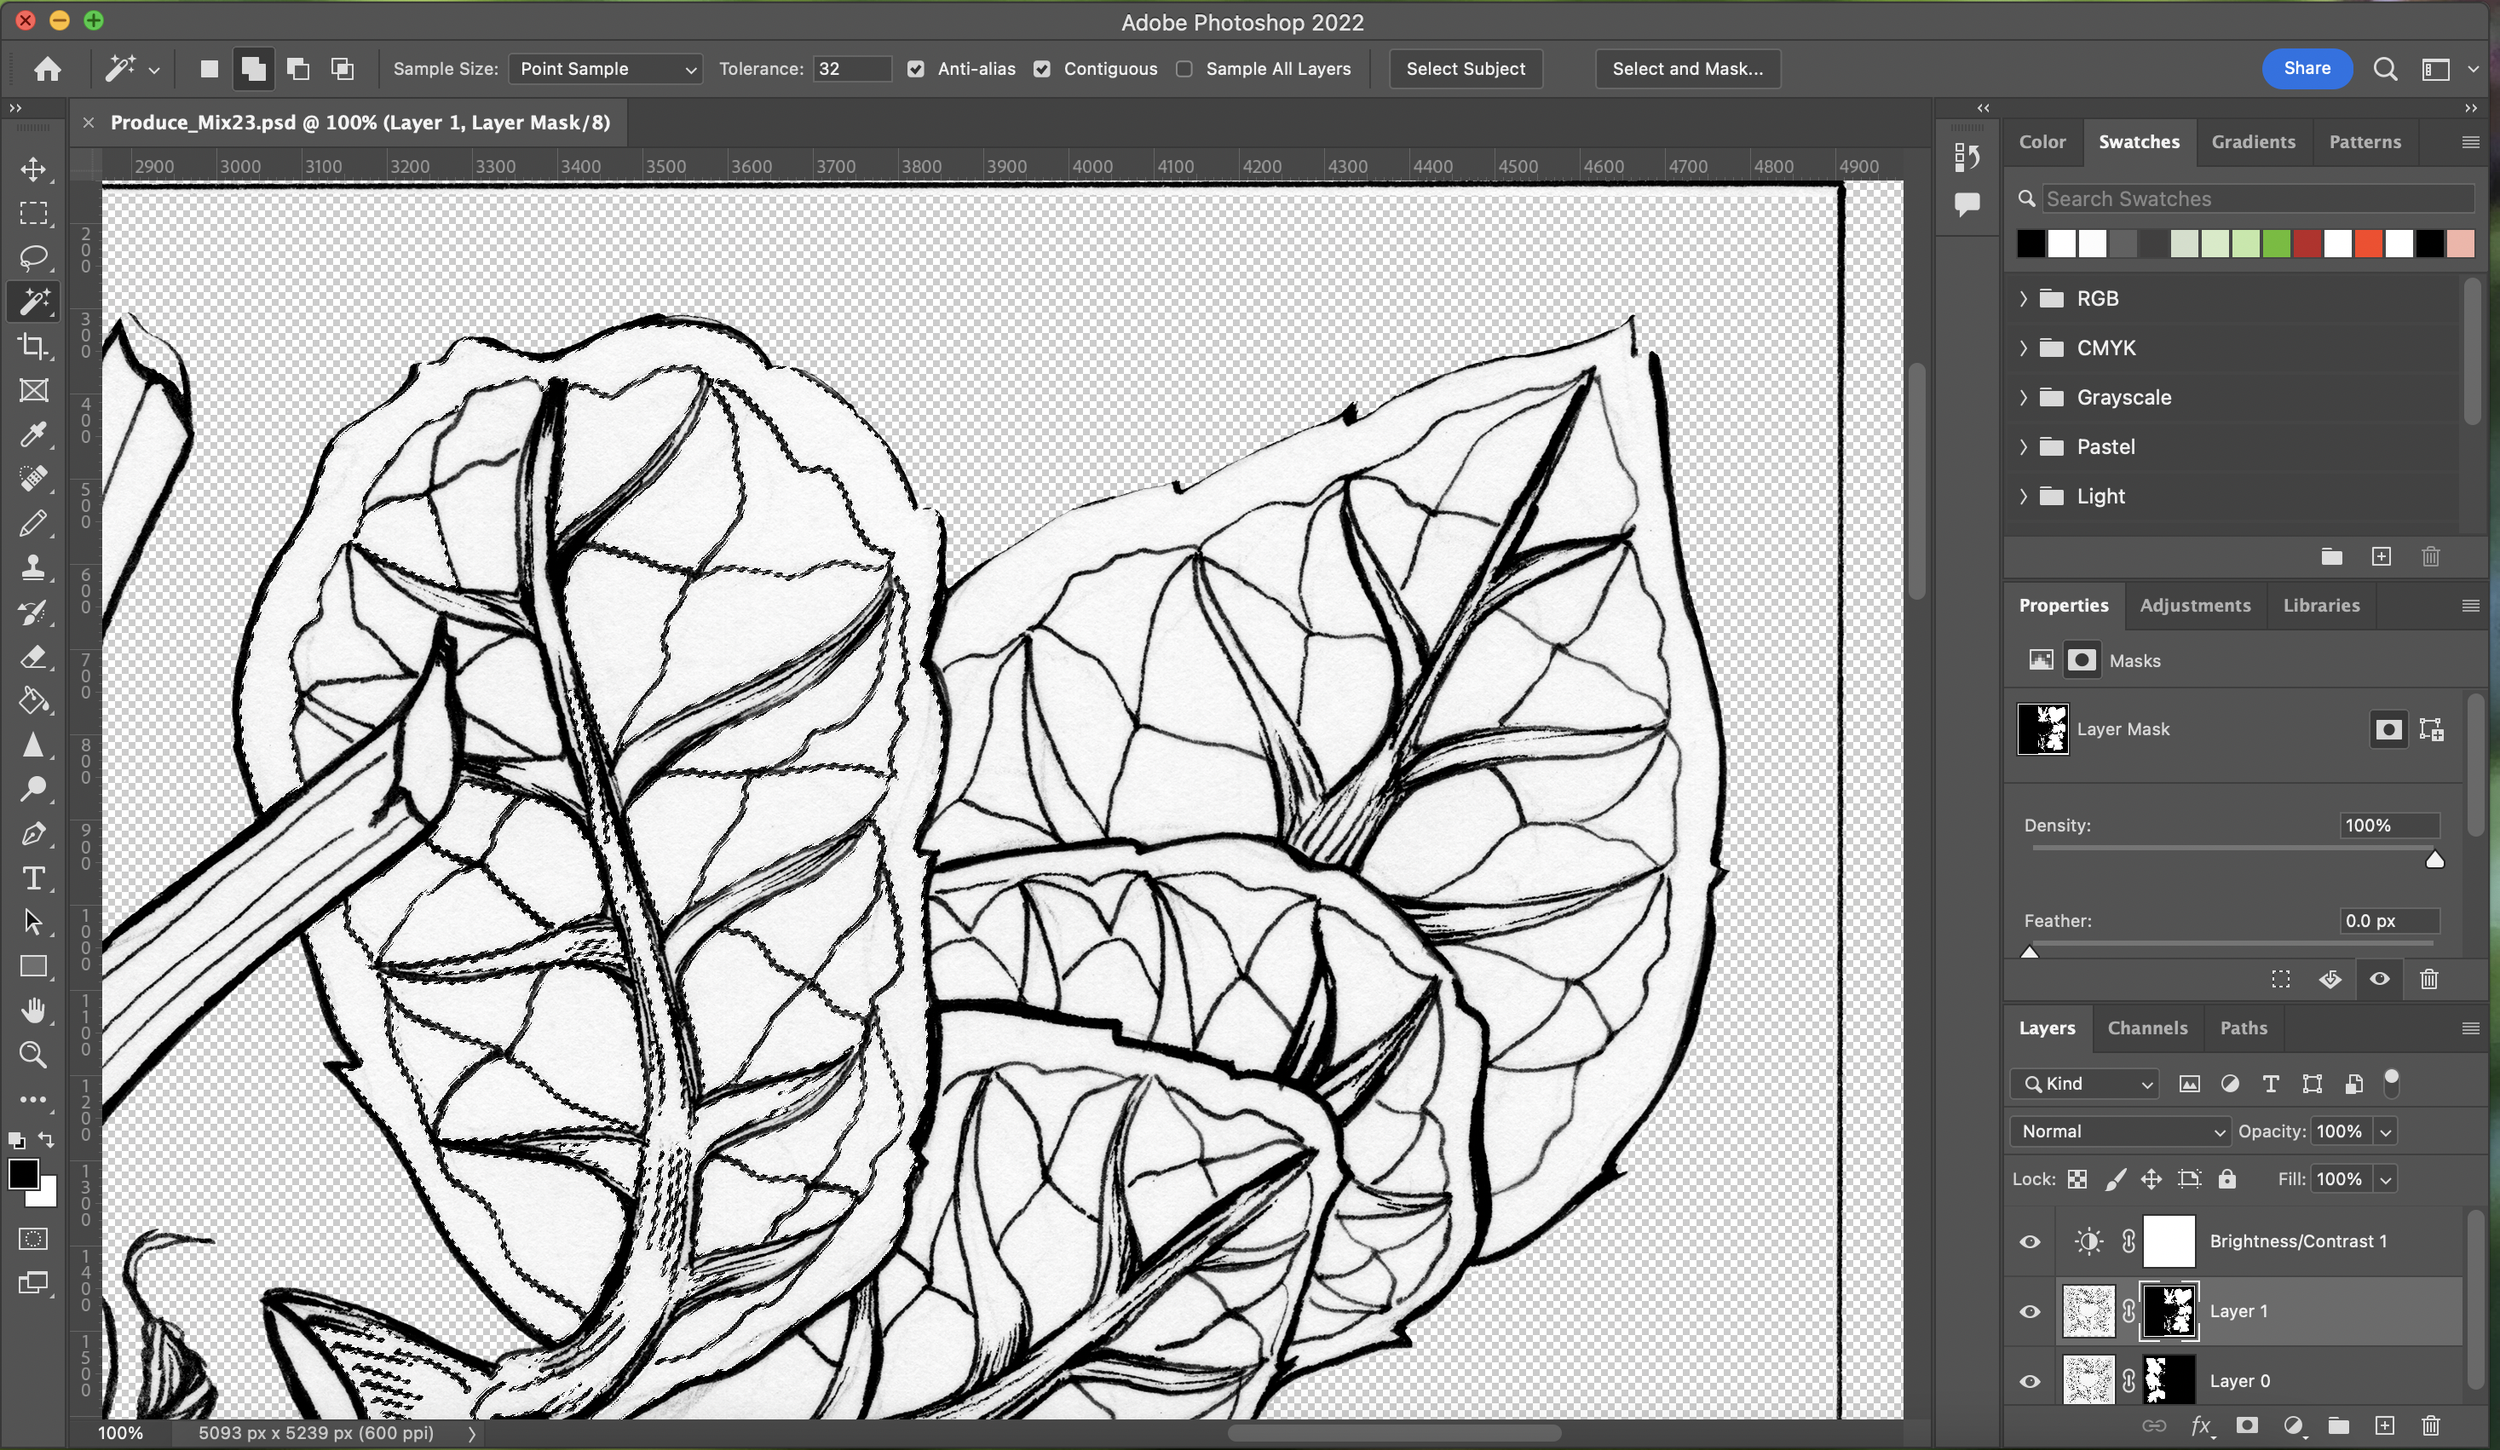2500x1450 pixels.
Task: Hide the Brightness/Contrast 1 layer
Action: [2029, 1241]
